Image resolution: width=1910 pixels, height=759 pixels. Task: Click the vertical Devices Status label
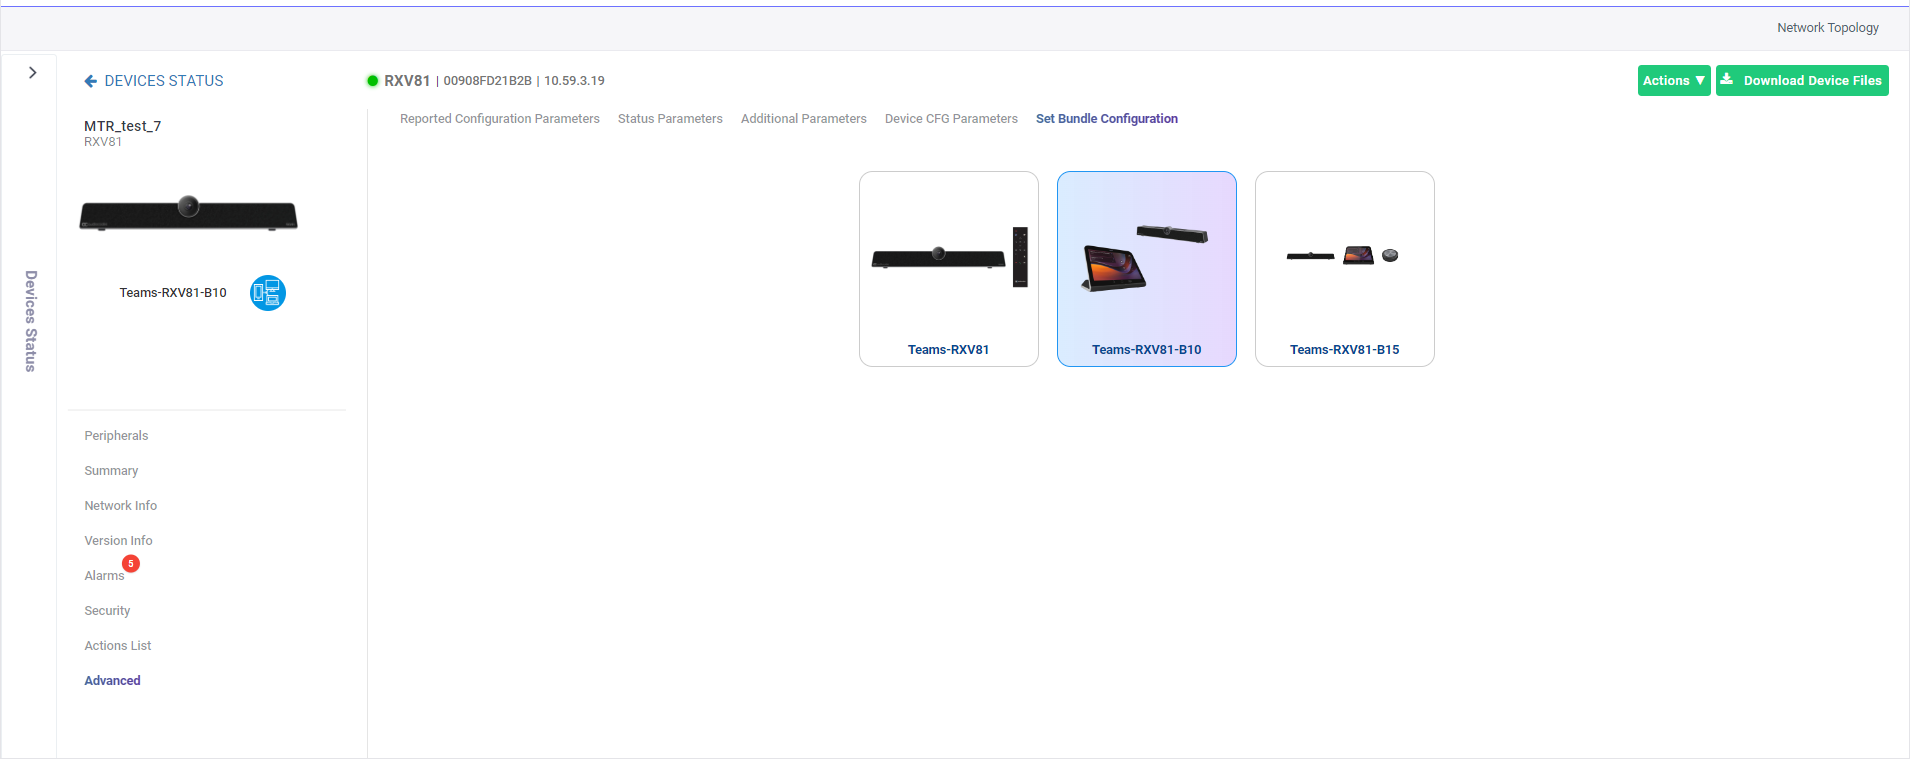[x=31, y=321]
